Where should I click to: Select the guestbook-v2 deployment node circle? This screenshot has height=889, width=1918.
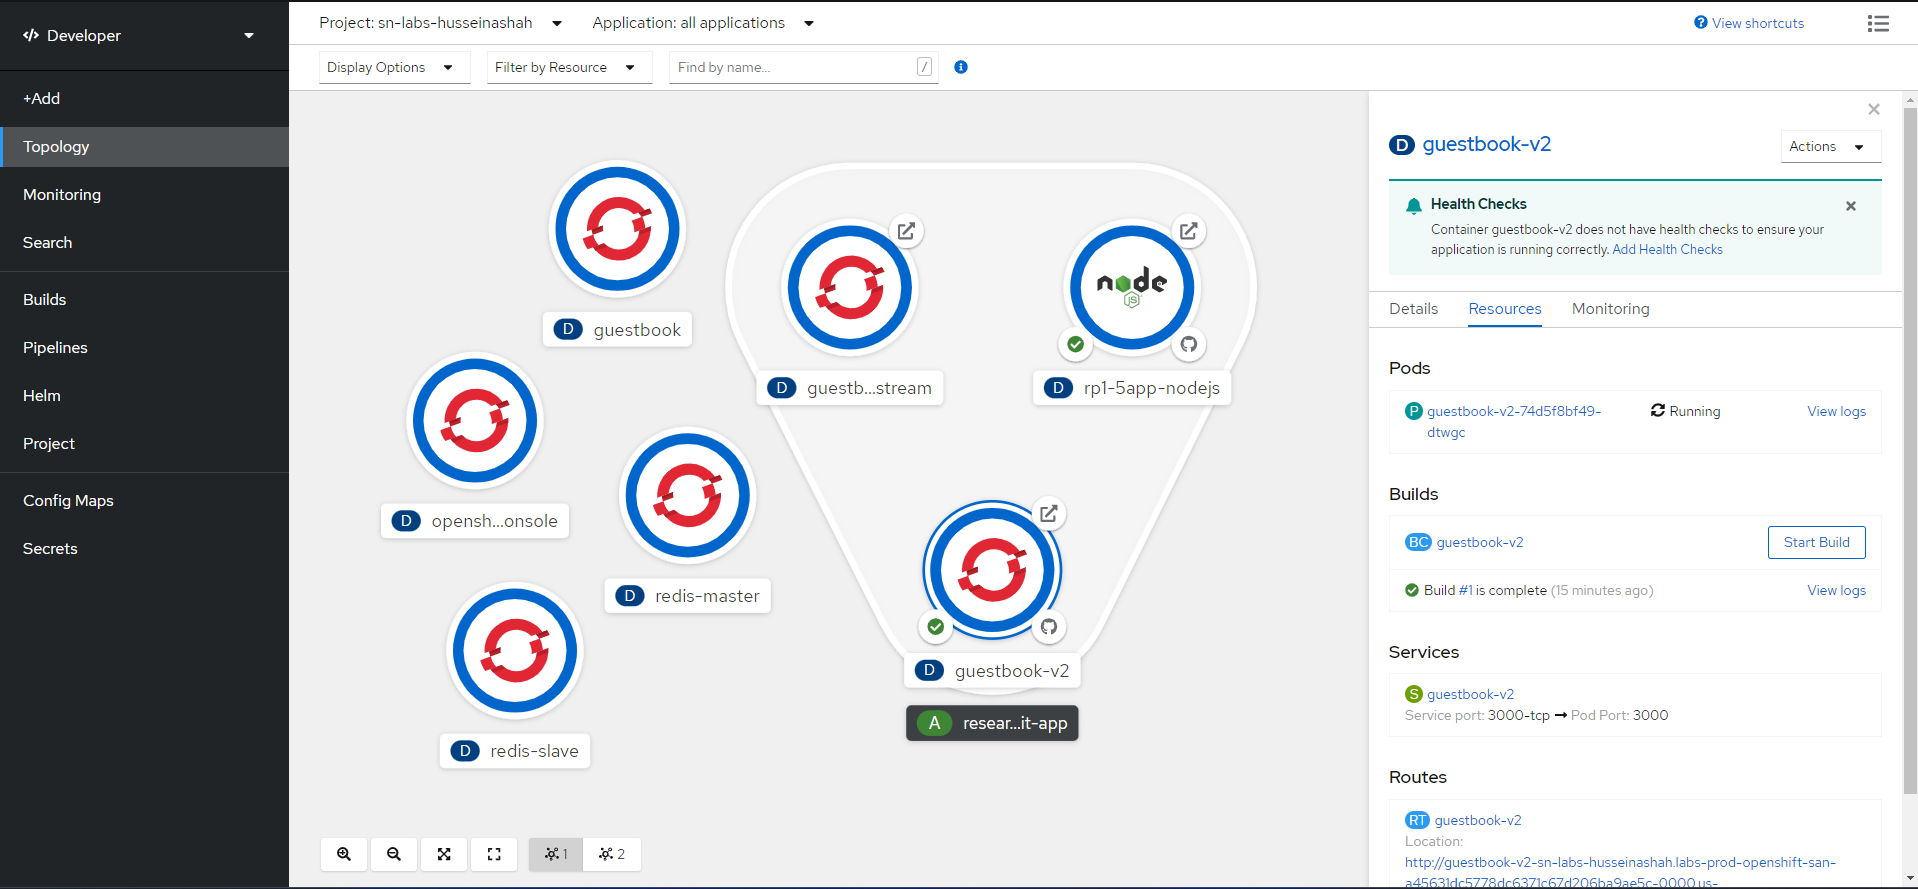click(992, 570)
